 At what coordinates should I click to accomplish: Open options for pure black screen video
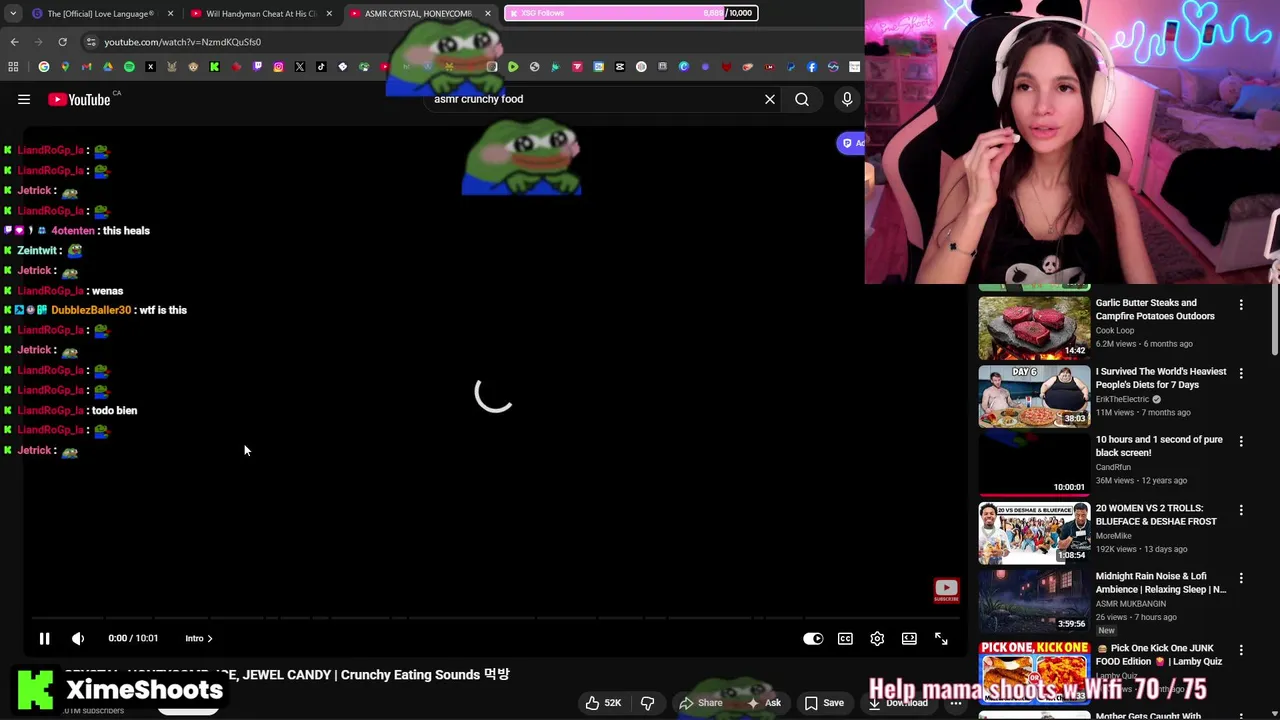1241,441
